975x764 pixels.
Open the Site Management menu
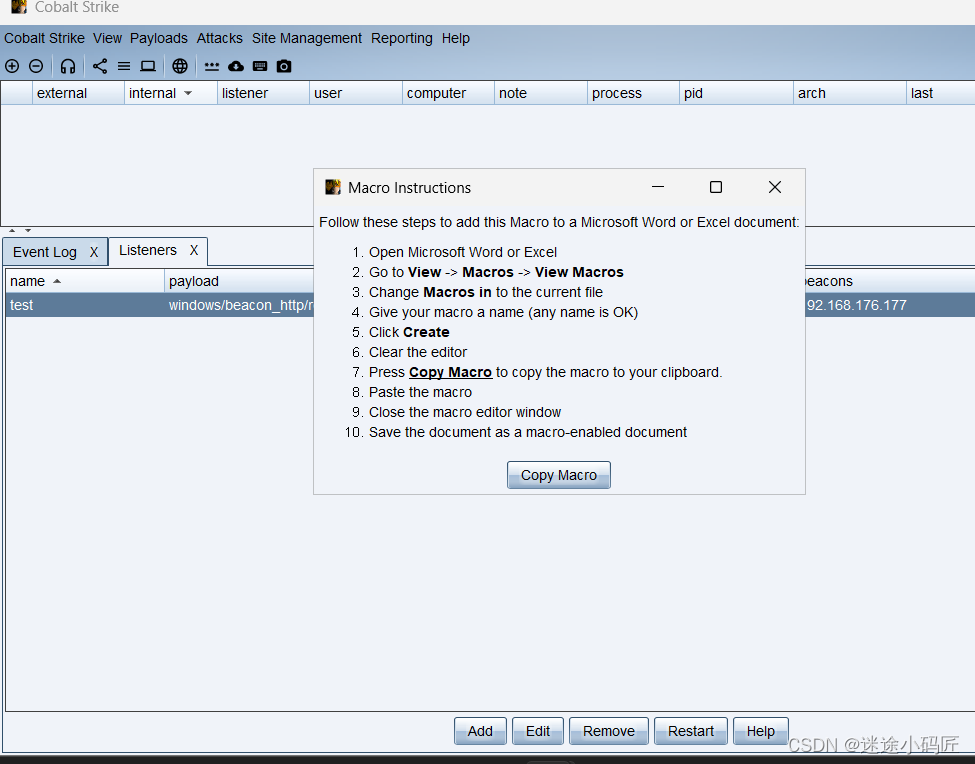(x=307, y=38)
